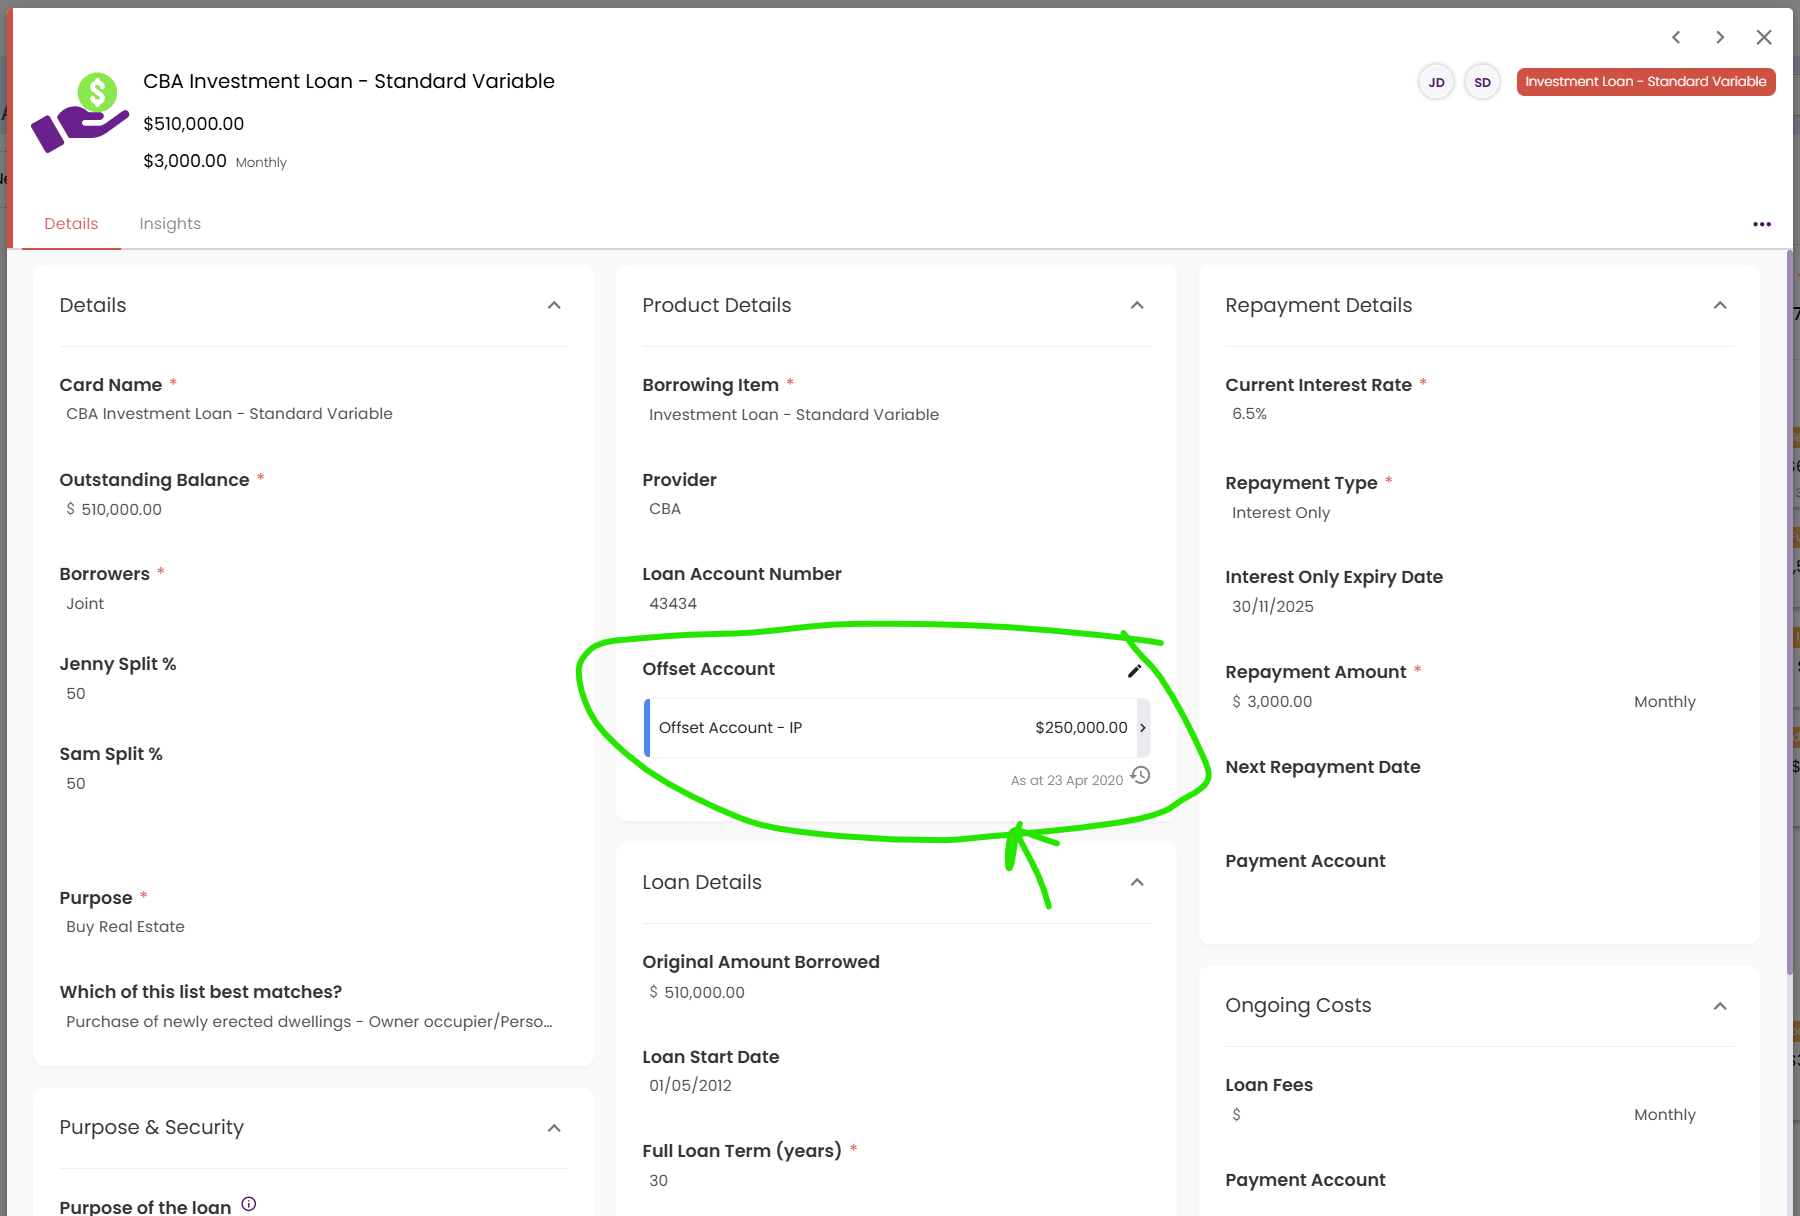Edit Jenny Split % value
Image resolution: width=1800 pixels, height=1216 pixels.
click(76, 694)
